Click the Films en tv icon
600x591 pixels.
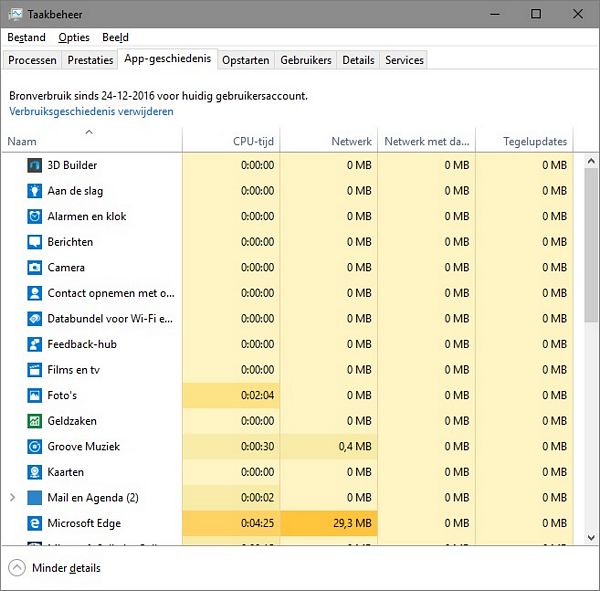[34, 370]
